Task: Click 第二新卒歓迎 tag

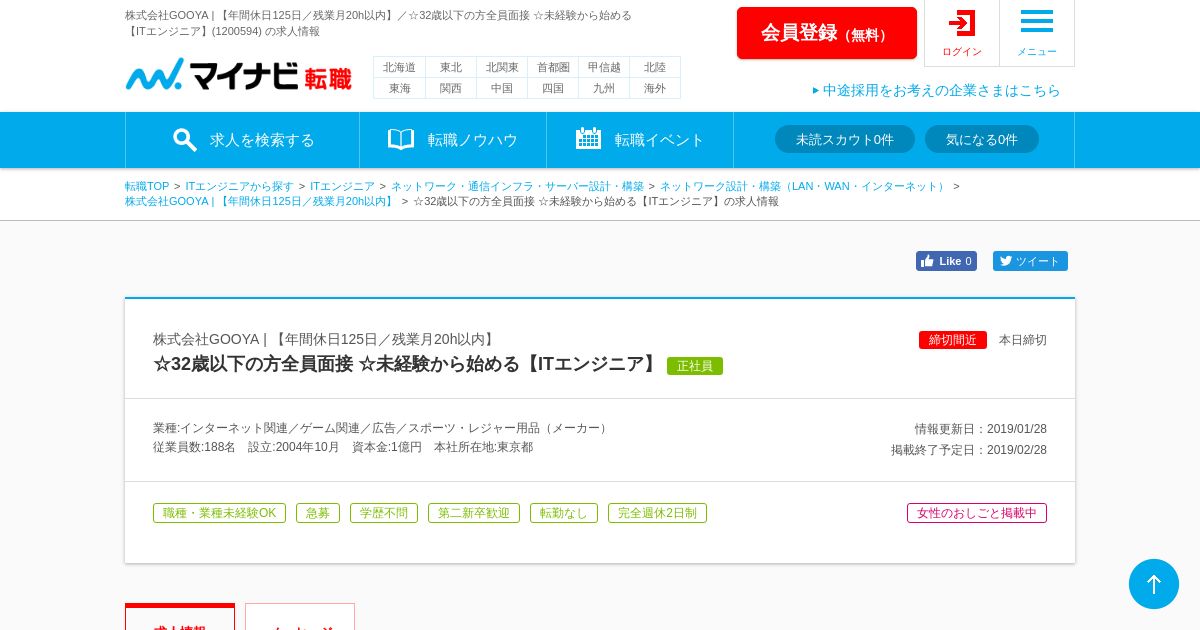Action: click(x=474, y=513)
